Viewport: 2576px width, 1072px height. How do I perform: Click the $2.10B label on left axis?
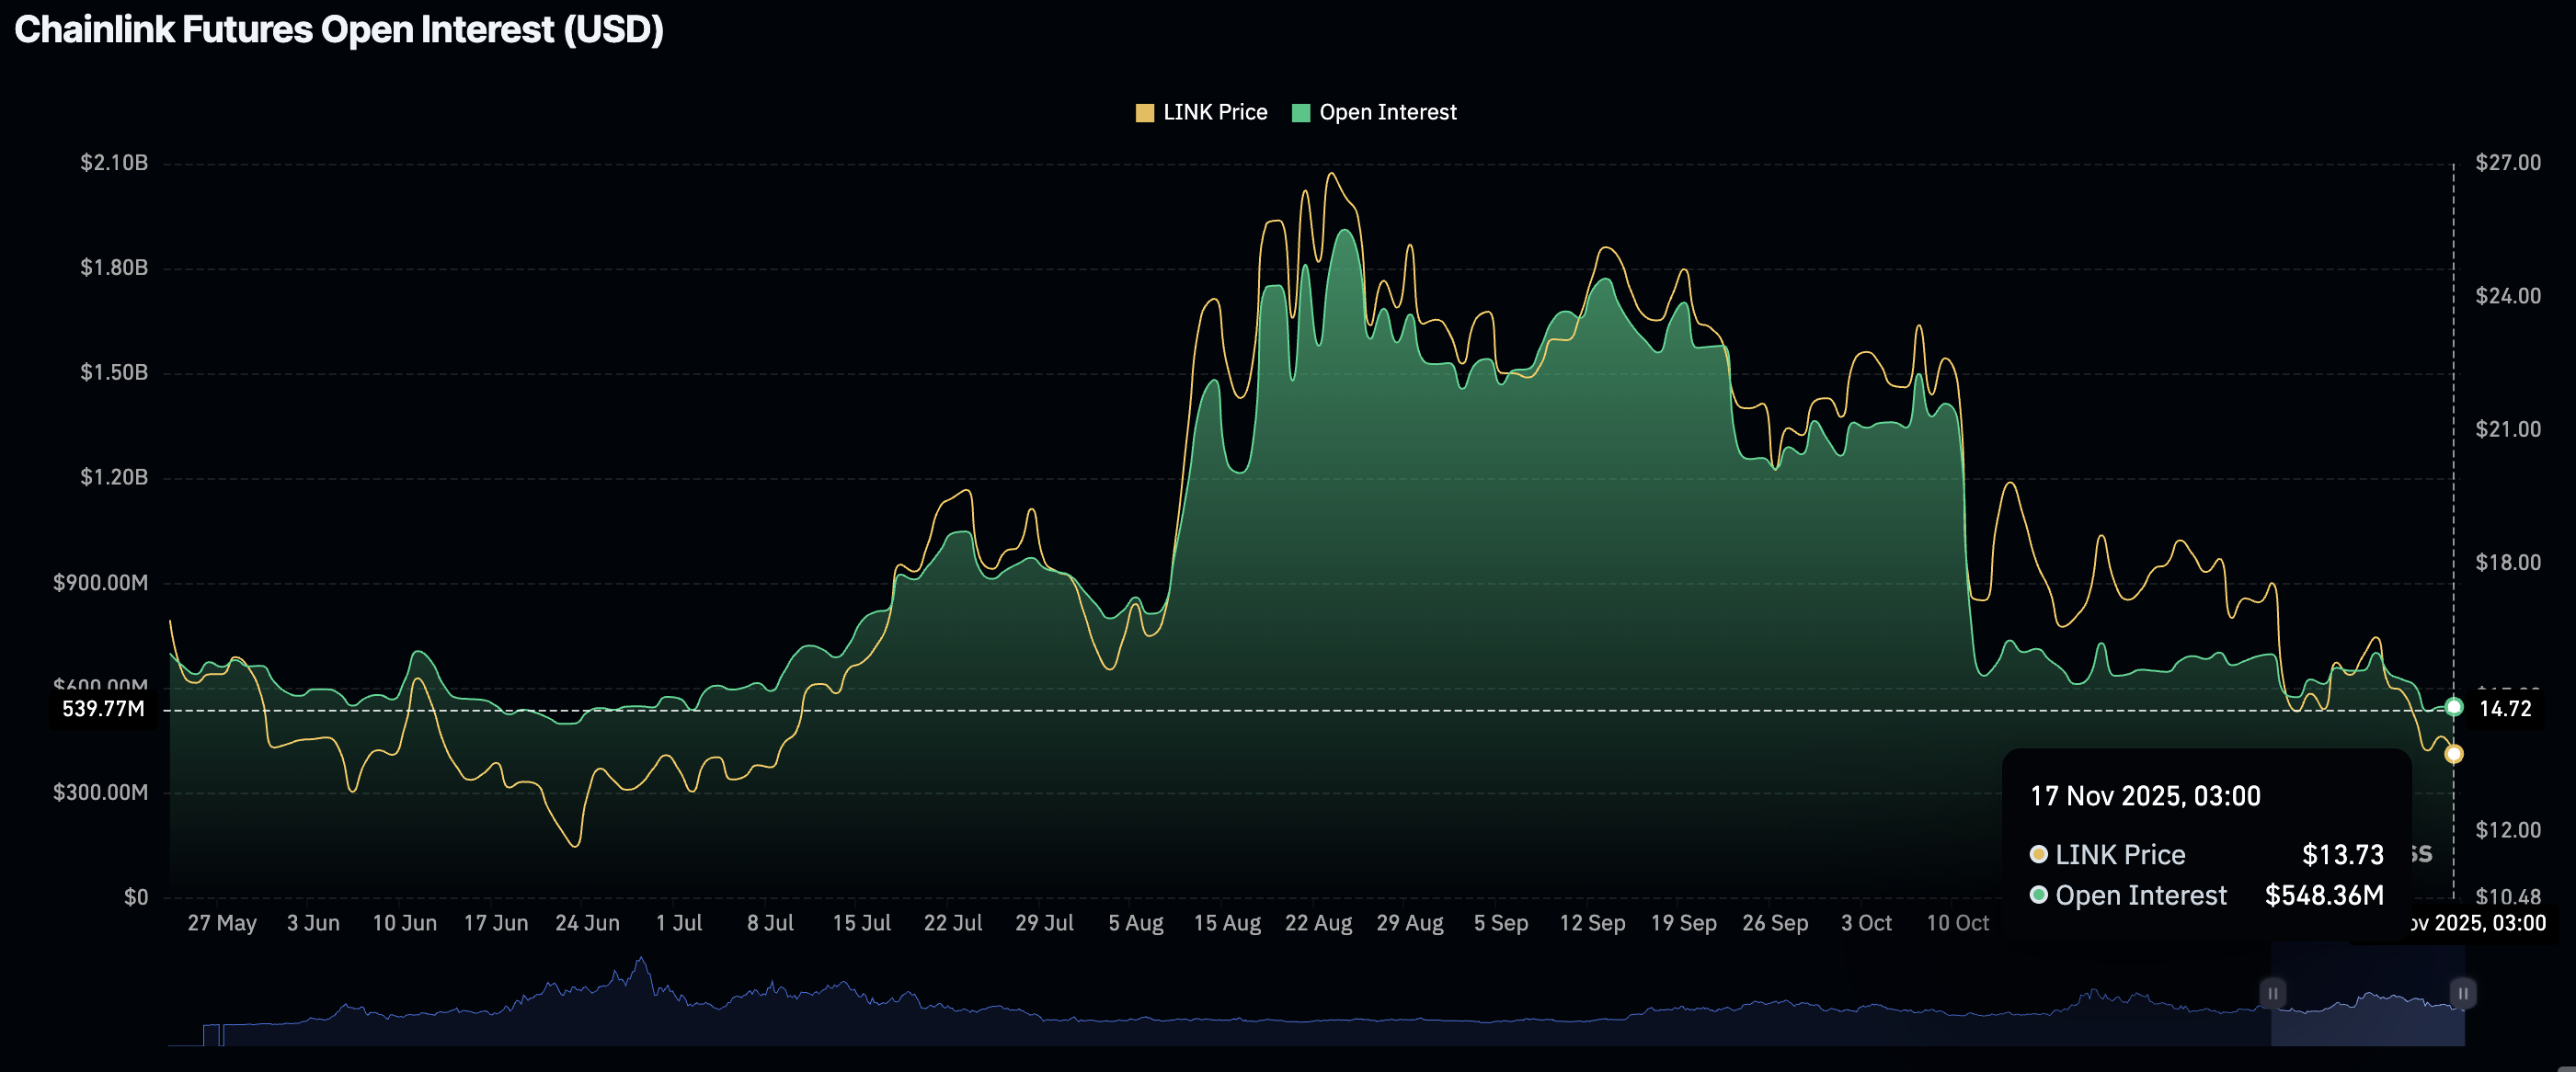point(114,163)
